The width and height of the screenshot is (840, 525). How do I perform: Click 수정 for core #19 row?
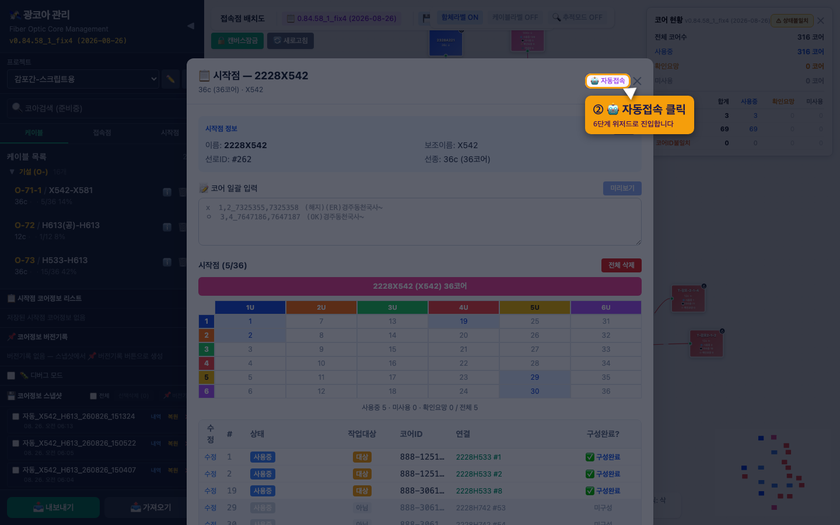tap(210, 491)
